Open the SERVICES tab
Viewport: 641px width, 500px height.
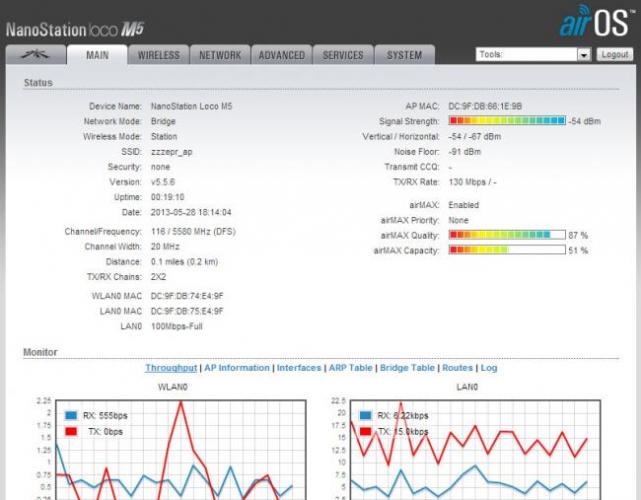343,55
